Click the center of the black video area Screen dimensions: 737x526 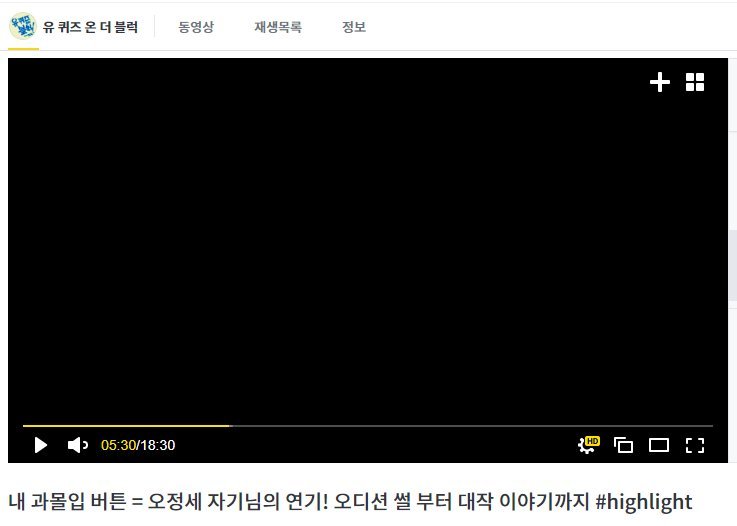pyautogui.click(x=368, y=240)
